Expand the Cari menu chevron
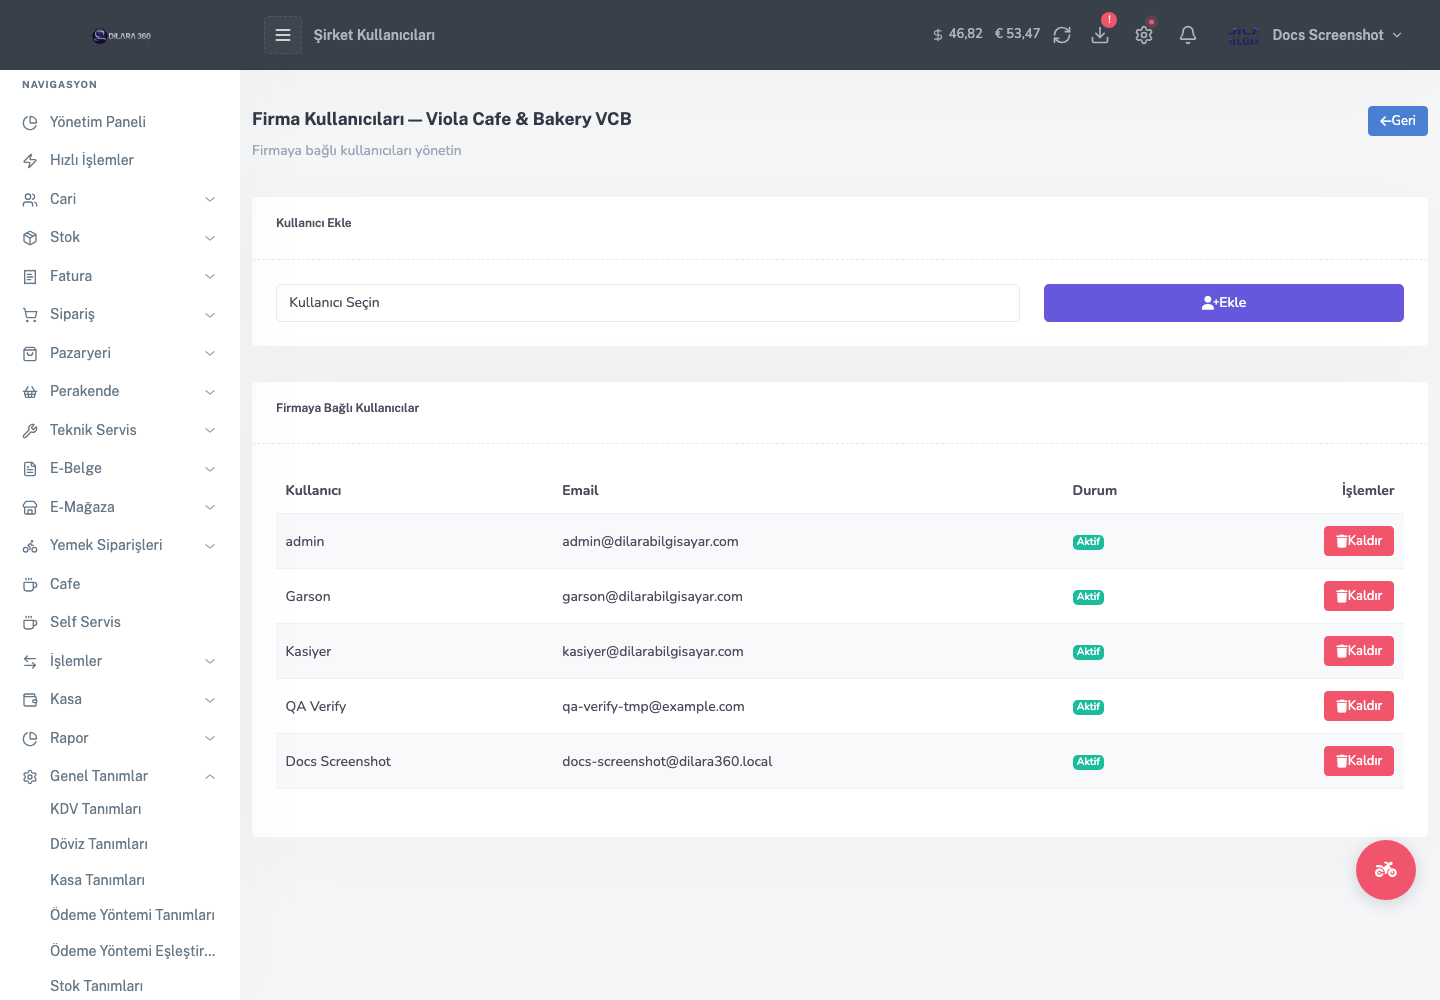Screen dimensions: 1440x1000 pyautogui.click(x=210, y=199)
